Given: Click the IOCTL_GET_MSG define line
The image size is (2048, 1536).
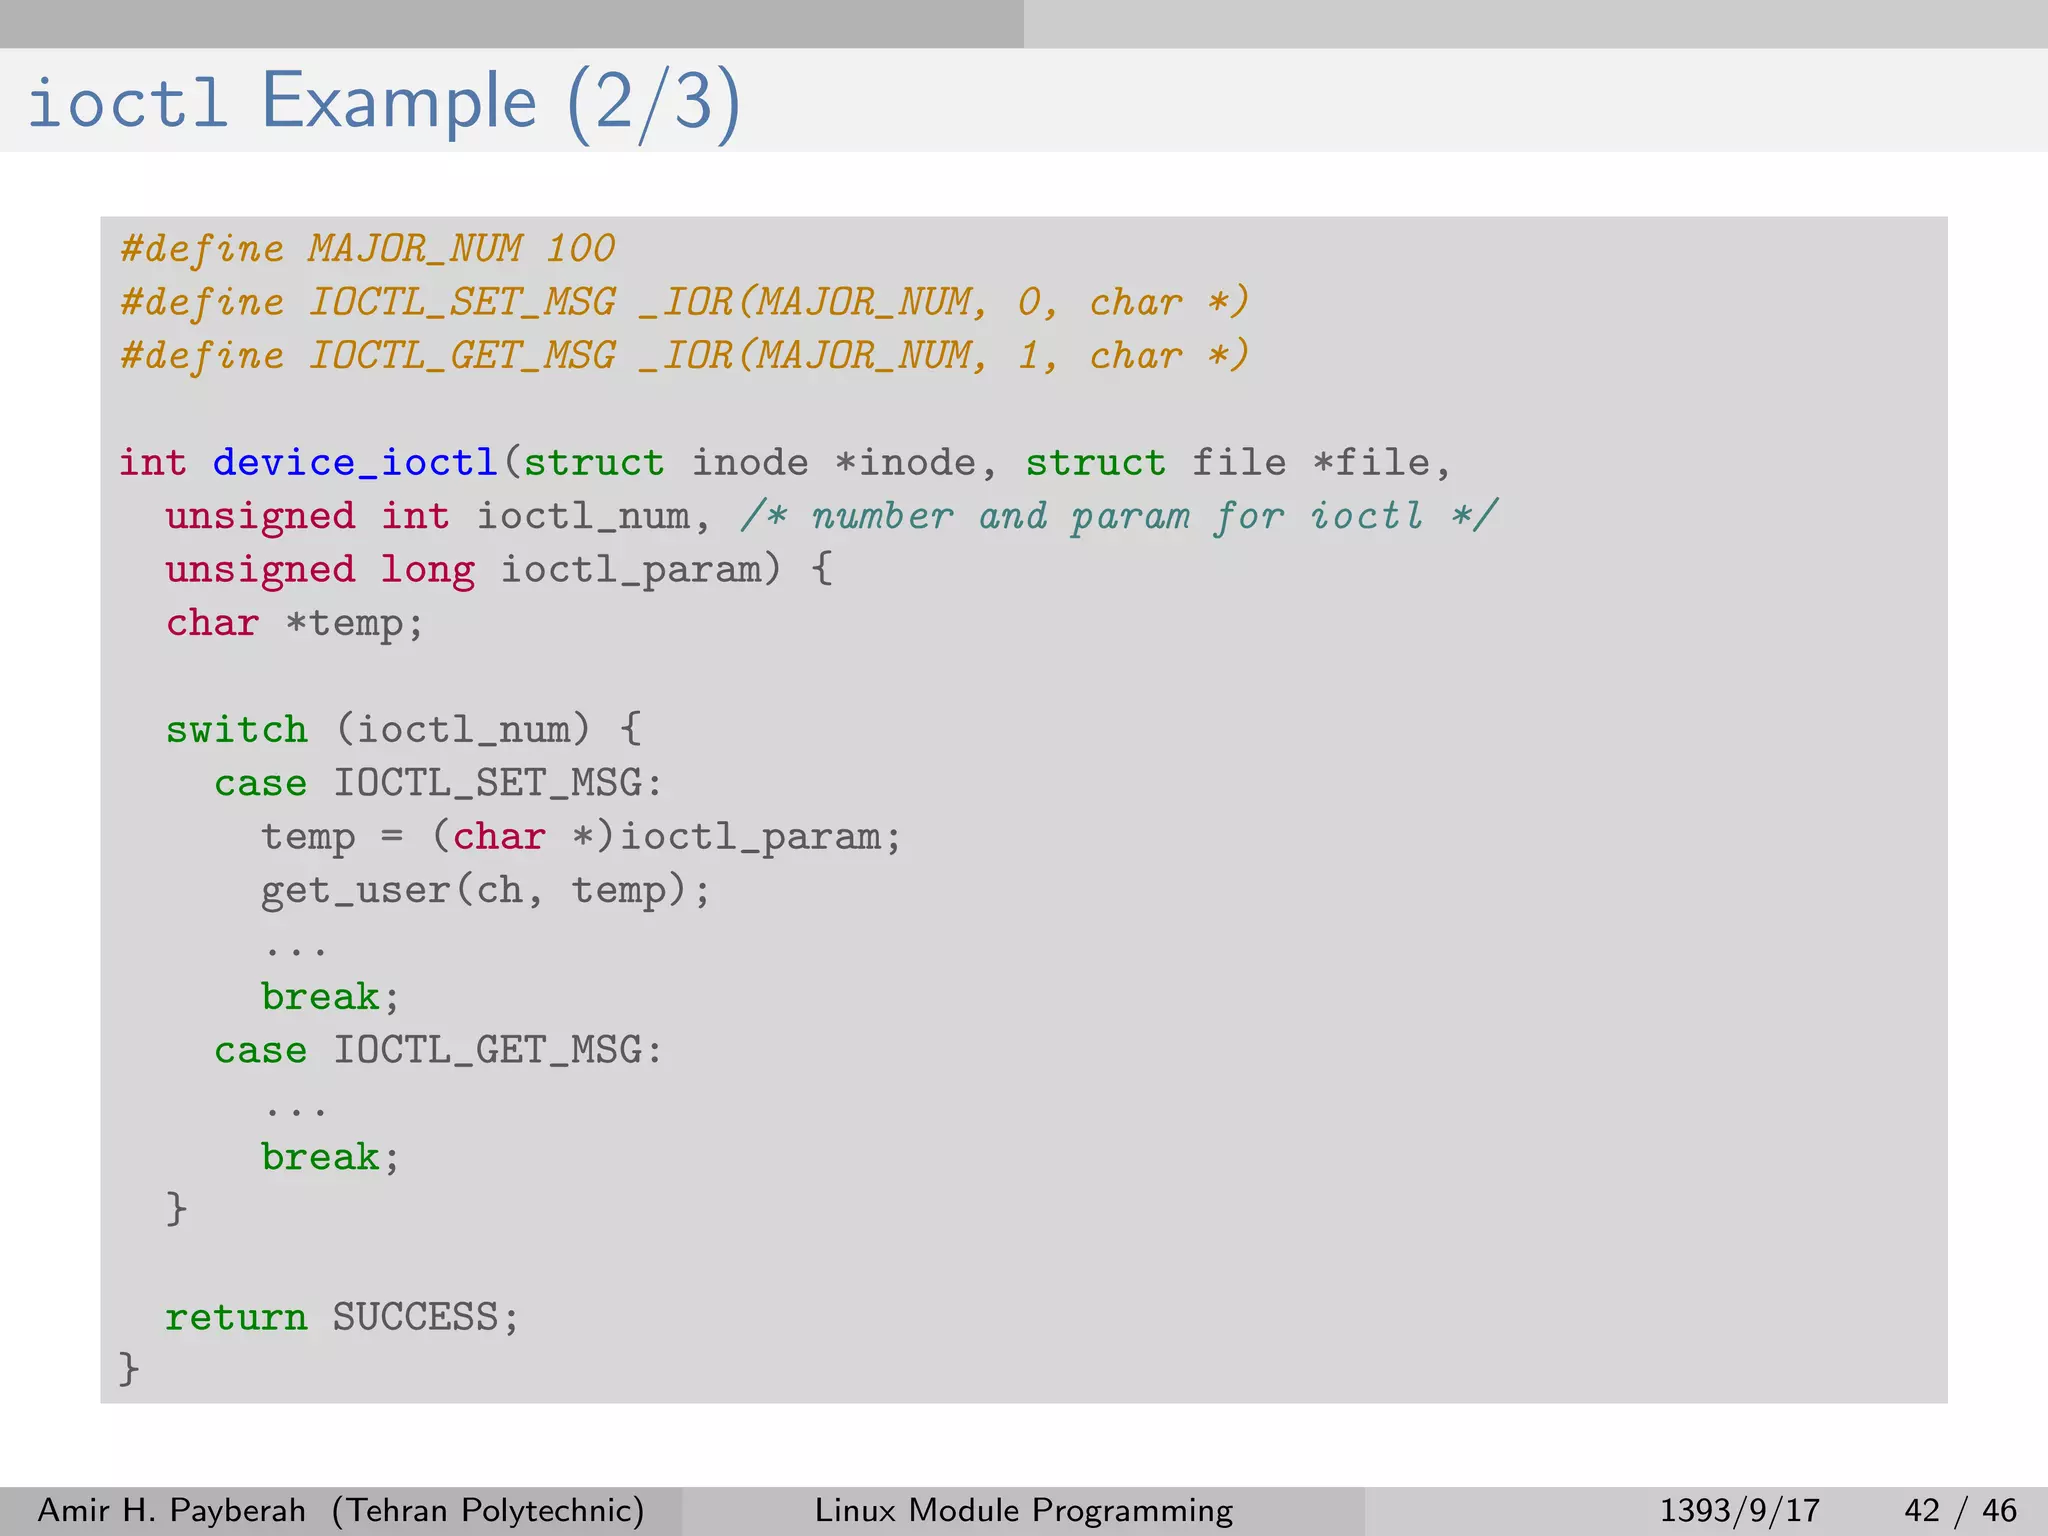Looking at the screenshot, I should coord(685,356).
